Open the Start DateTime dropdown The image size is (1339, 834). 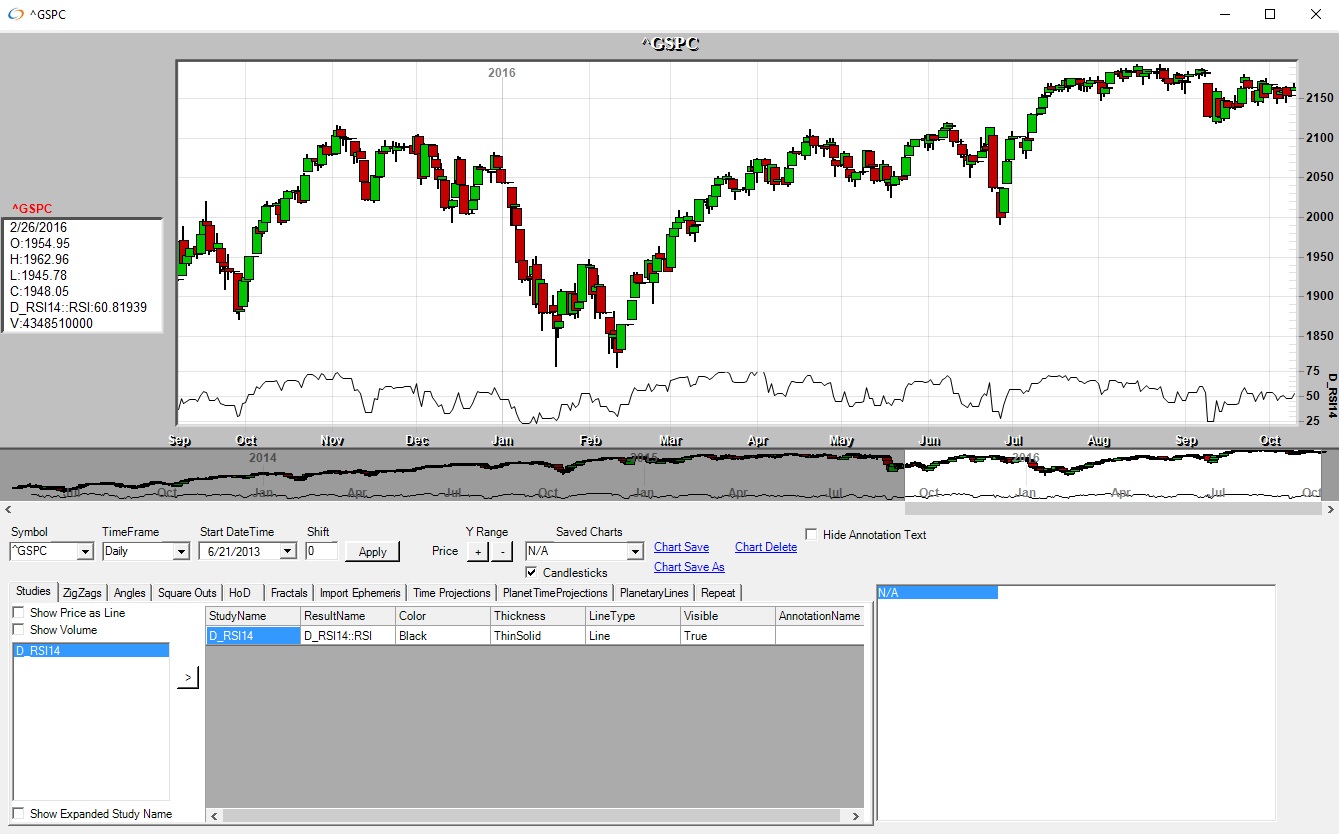288,551
